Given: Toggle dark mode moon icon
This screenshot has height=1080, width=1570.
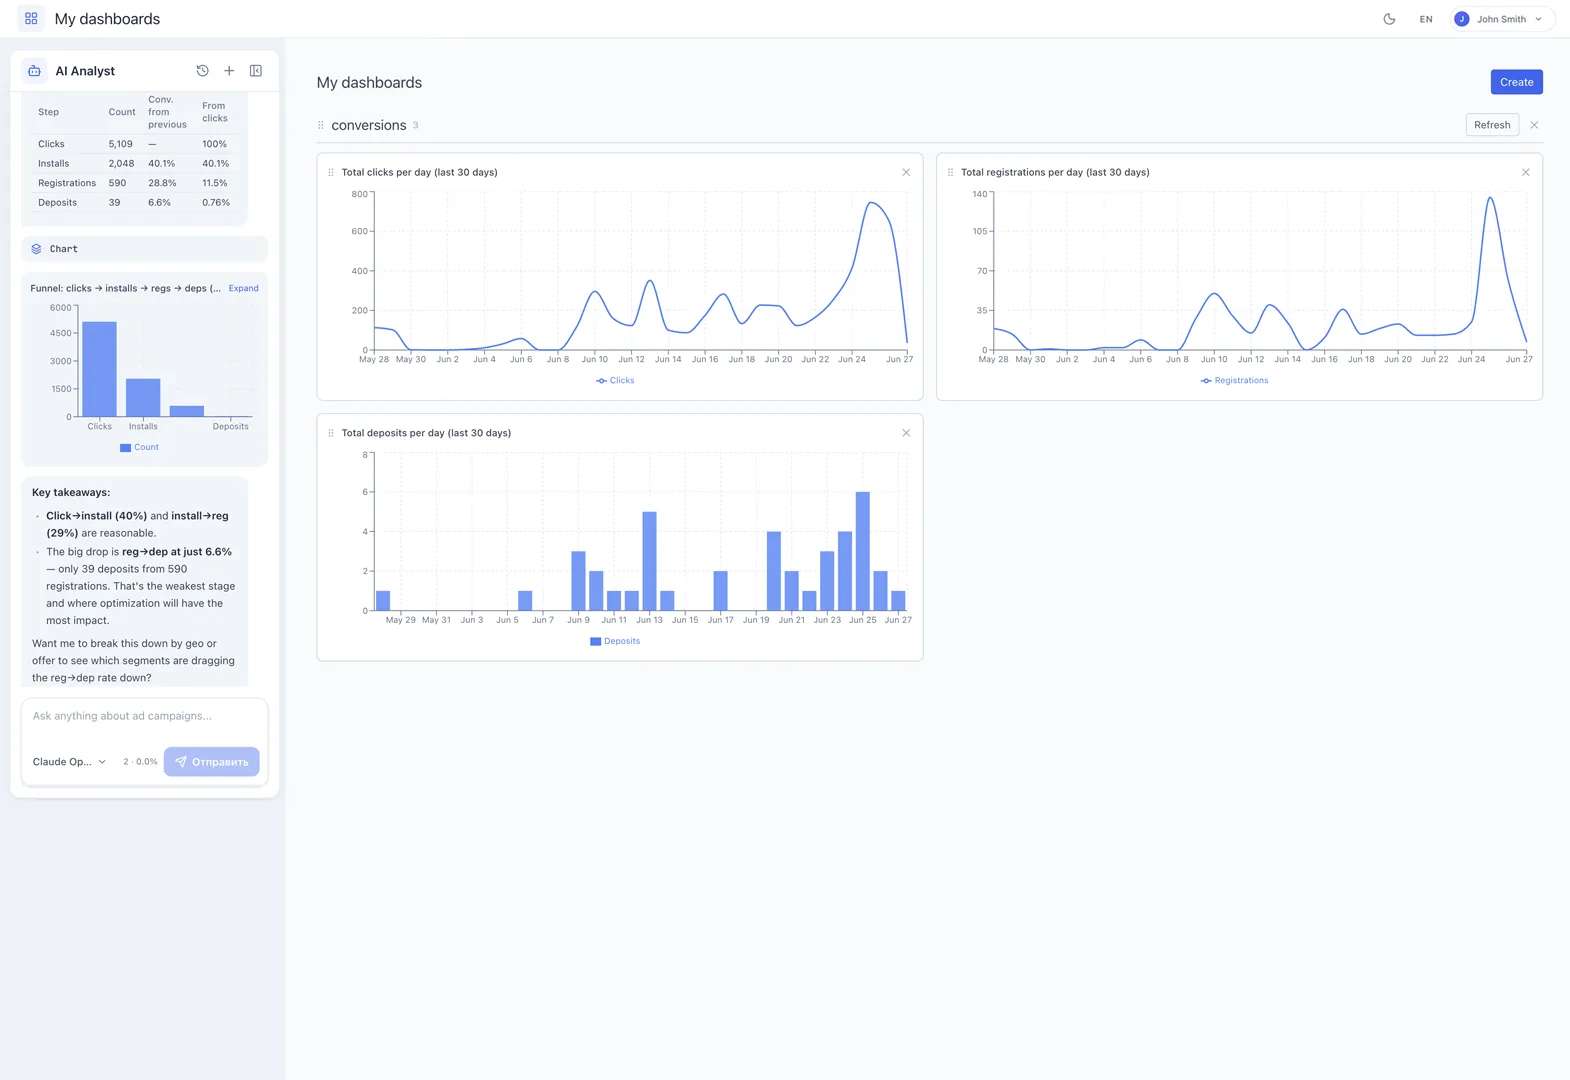Looking at the screenshot, I should [x=1389, y=19].
